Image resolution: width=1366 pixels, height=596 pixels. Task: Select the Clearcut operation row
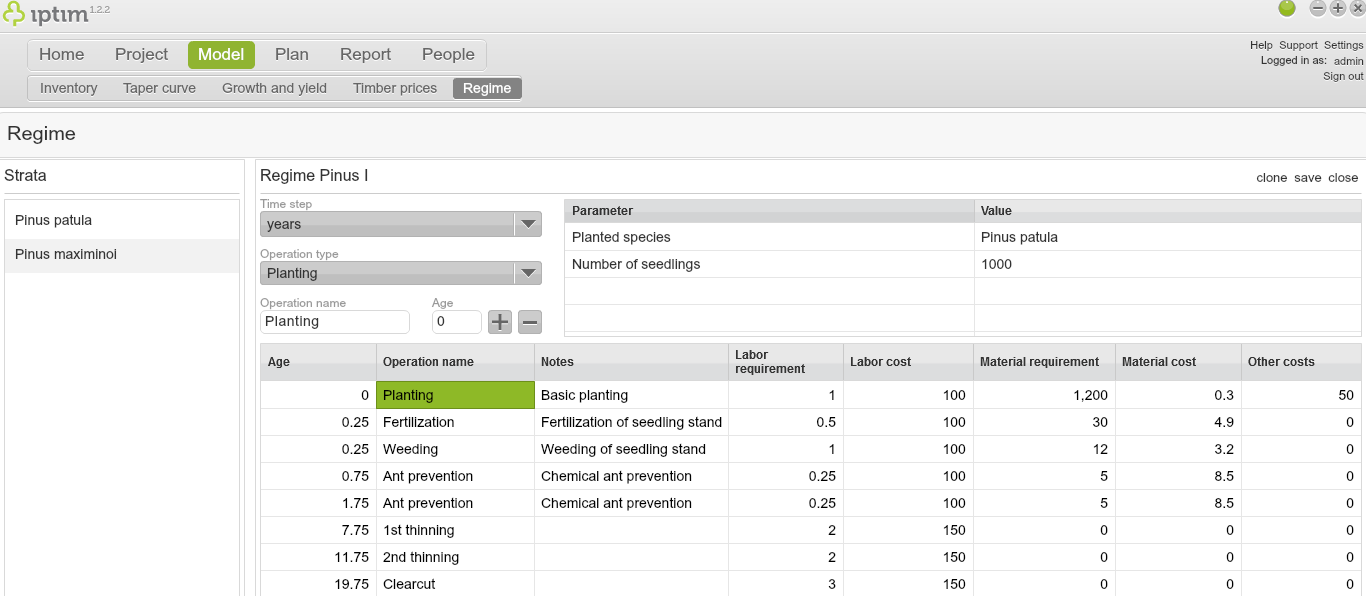click(409, 584)
